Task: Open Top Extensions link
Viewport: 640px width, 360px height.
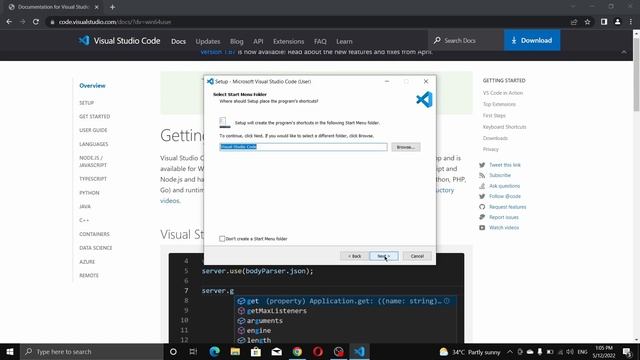Action: 499,104
